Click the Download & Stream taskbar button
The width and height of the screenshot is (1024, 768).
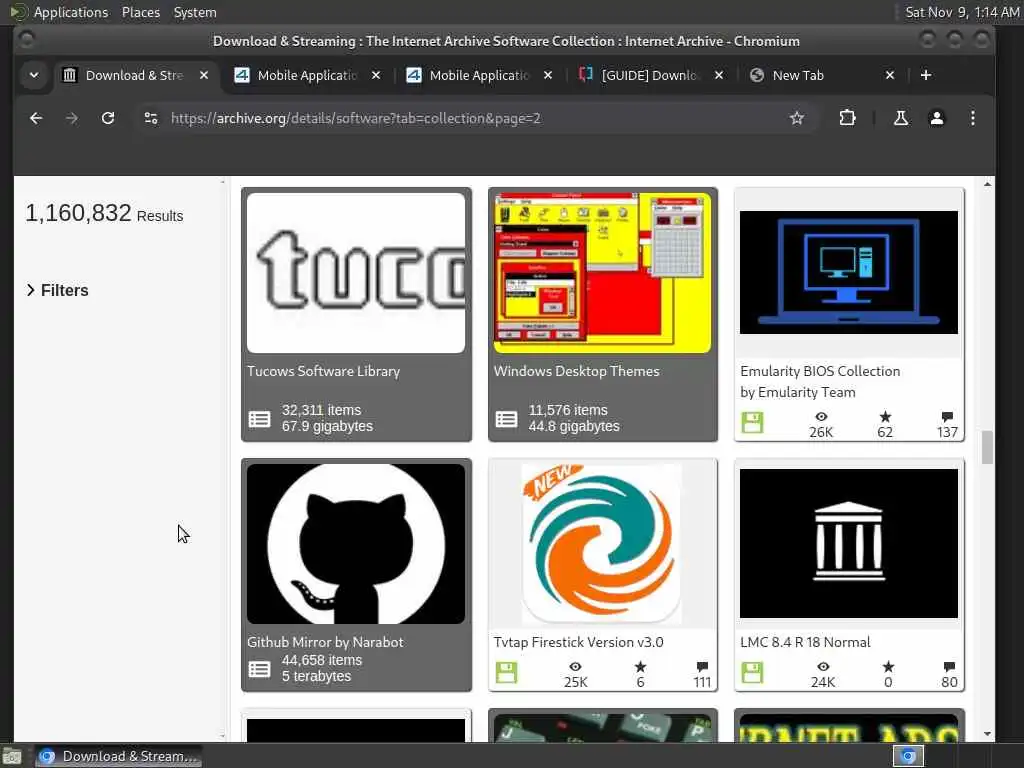coord(118,756)
